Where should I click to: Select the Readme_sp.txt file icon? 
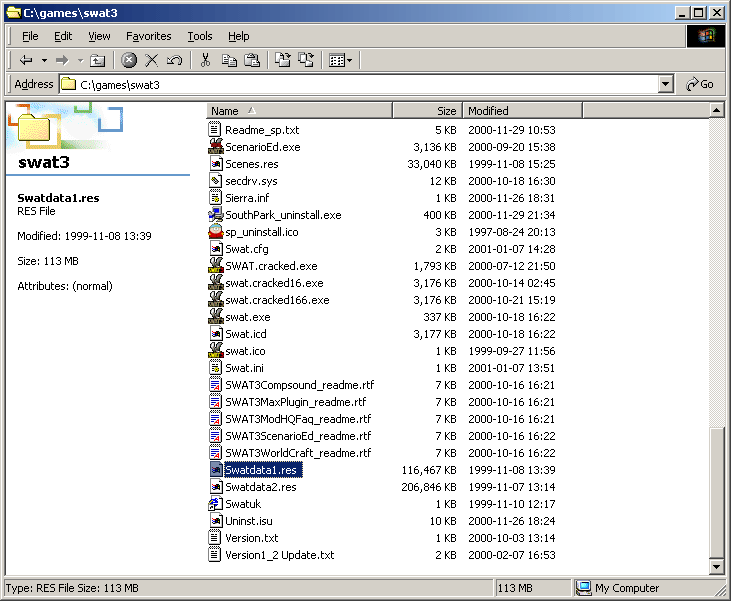click(x=214, y=129)
